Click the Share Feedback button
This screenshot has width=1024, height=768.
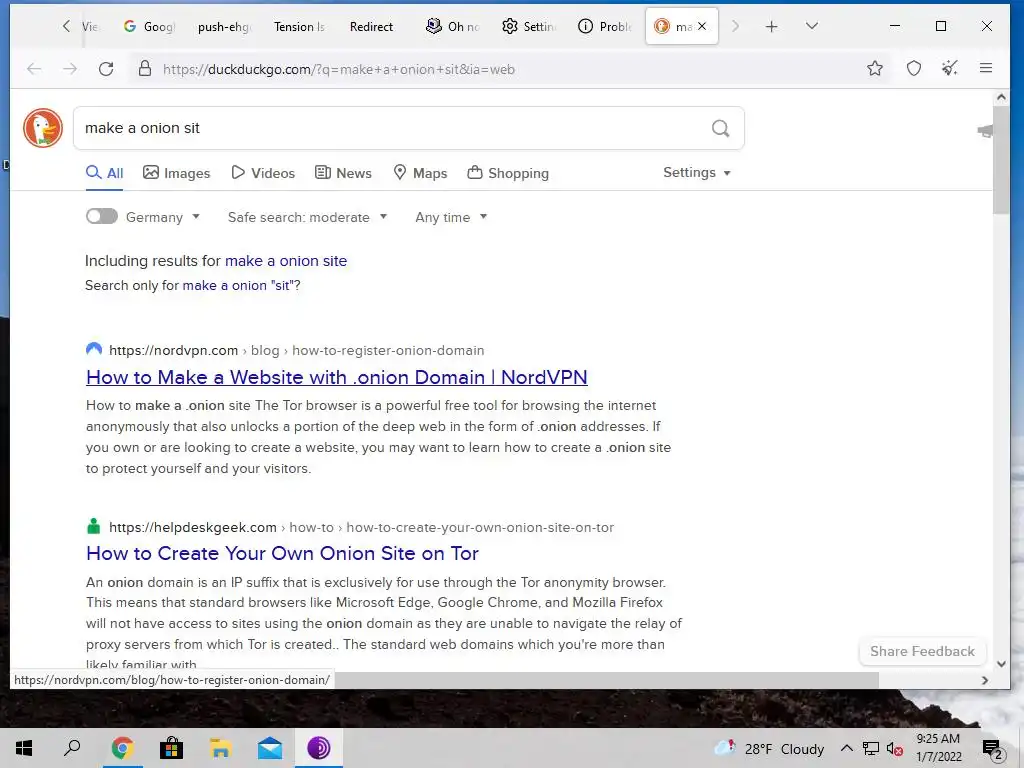[x=922, y=651]
